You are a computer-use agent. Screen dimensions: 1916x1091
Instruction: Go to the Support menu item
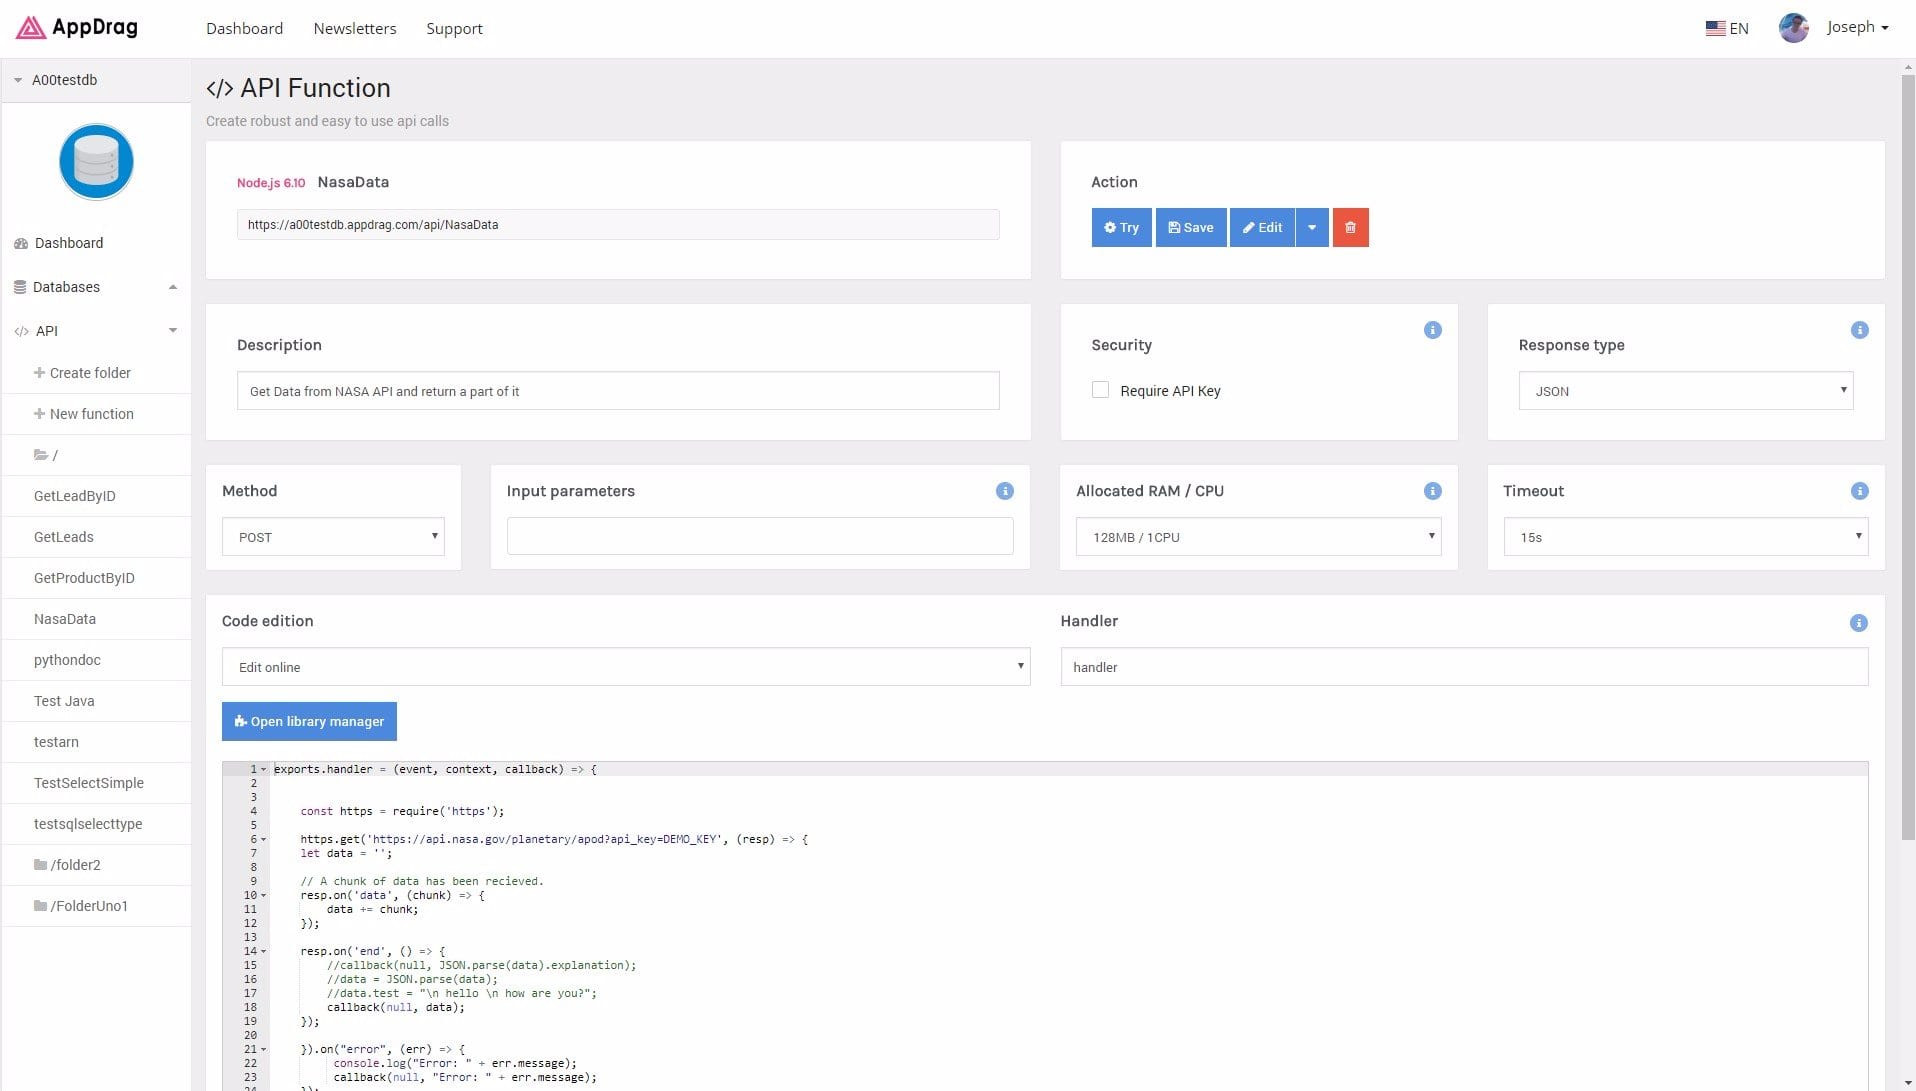coord(454,28)
